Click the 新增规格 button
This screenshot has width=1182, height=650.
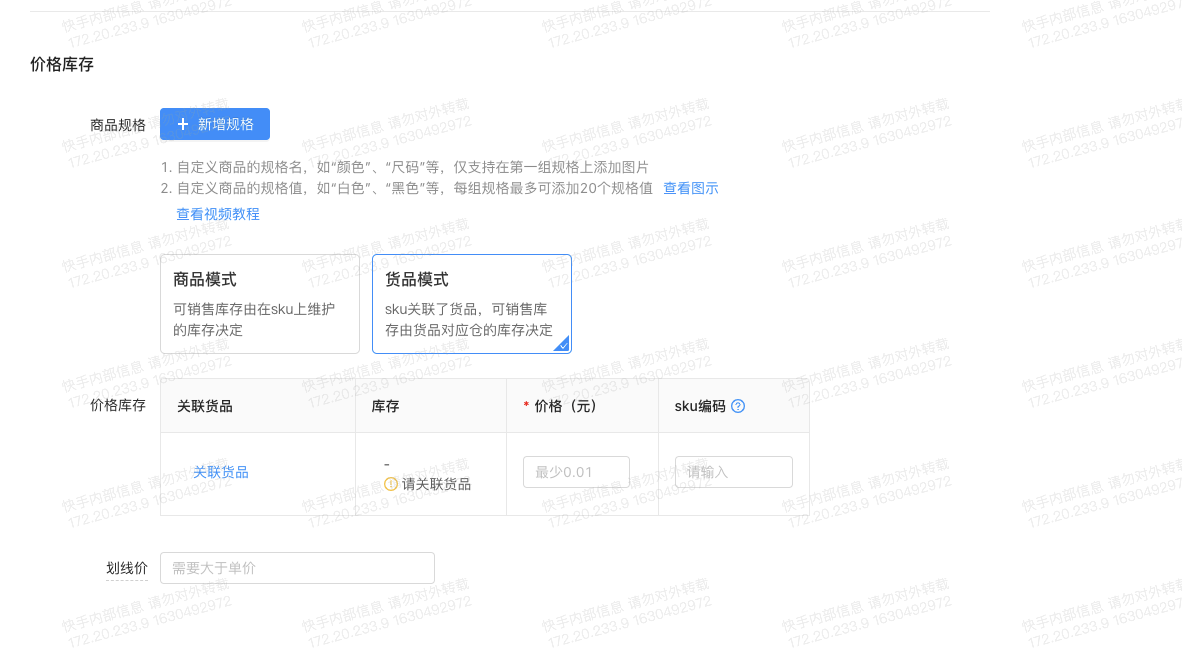[x=215, y=124]
